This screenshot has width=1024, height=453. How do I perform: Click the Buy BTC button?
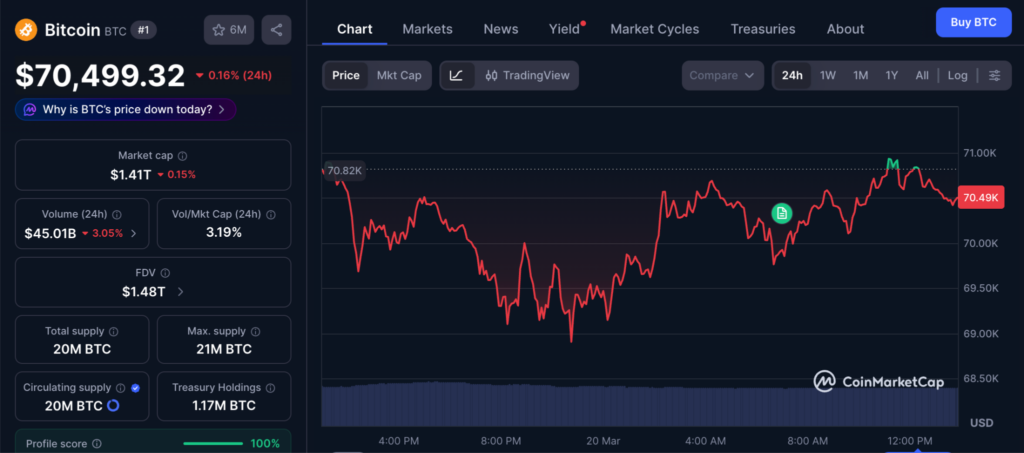[x=972, y=22]
